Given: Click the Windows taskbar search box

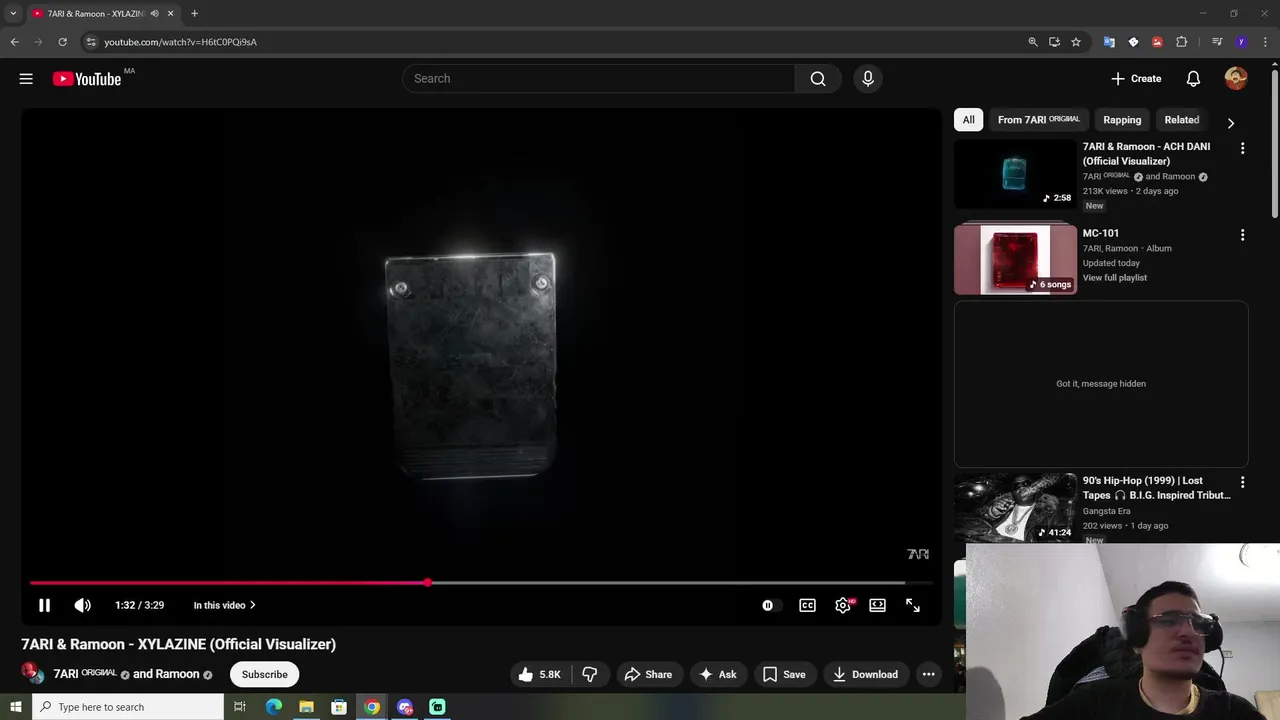Looking at the screenshot, I should pyautogui.click(x=128, y=707).
